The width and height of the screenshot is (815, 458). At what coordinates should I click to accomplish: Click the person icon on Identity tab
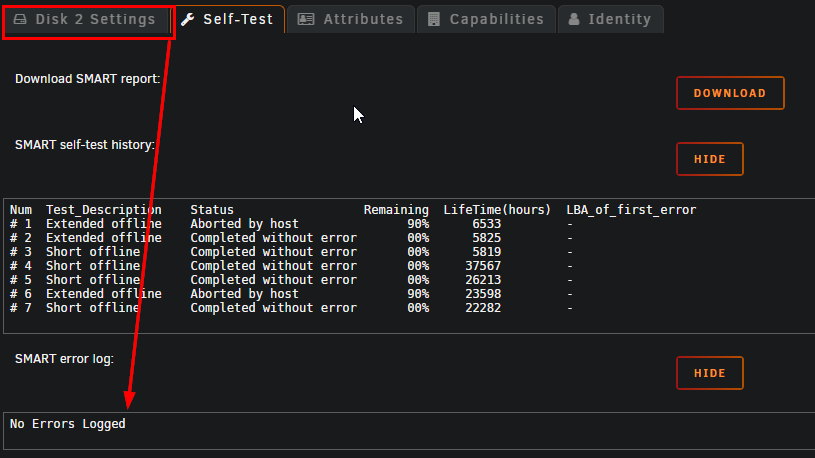[x=574, y=19]
